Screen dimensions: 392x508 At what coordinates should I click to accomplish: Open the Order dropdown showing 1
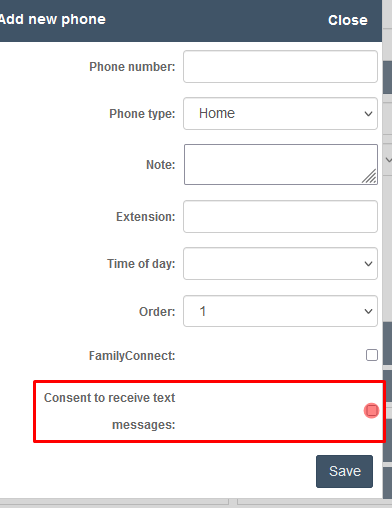tap(280, 311)
